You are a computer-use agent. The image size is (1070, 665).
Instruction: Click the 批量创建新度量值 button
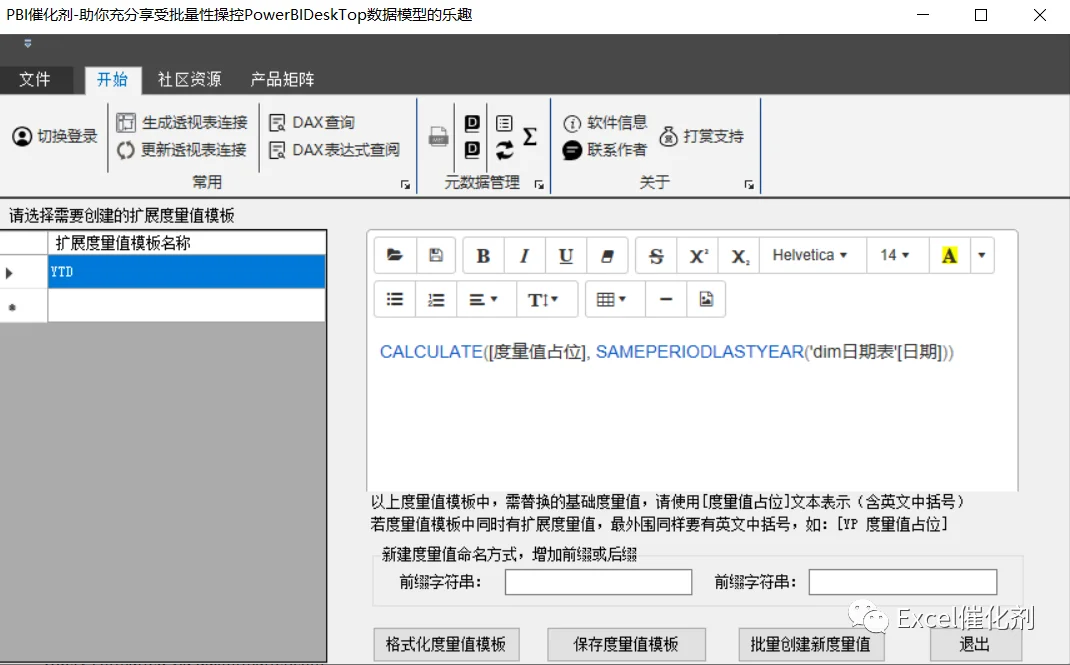pos(811,644)
